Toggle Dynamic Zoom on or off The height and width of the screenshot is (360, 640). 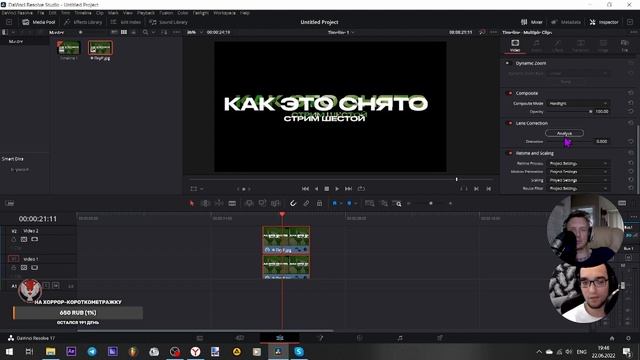(508, 63)
